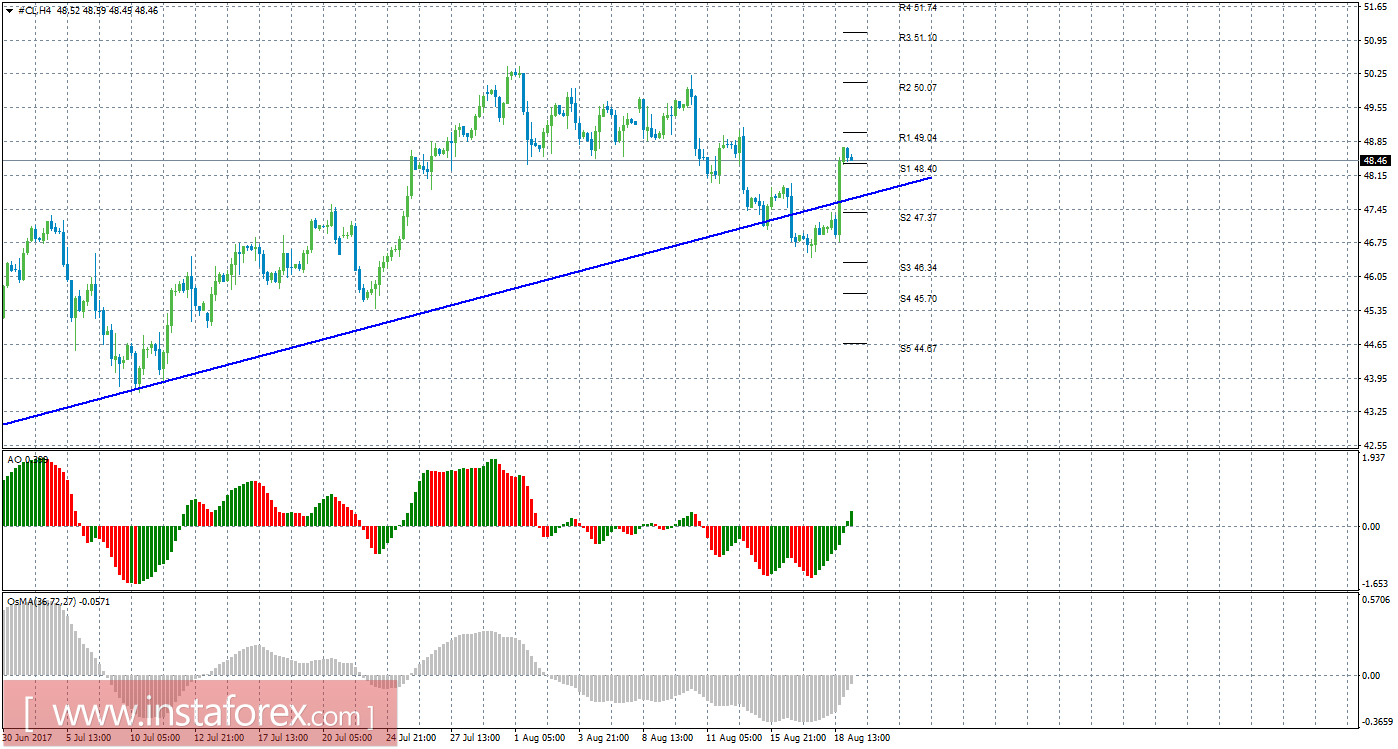Click the 0.00 value on AO scale
This screenshot has width=1398, height=749.
point(1372,527)
